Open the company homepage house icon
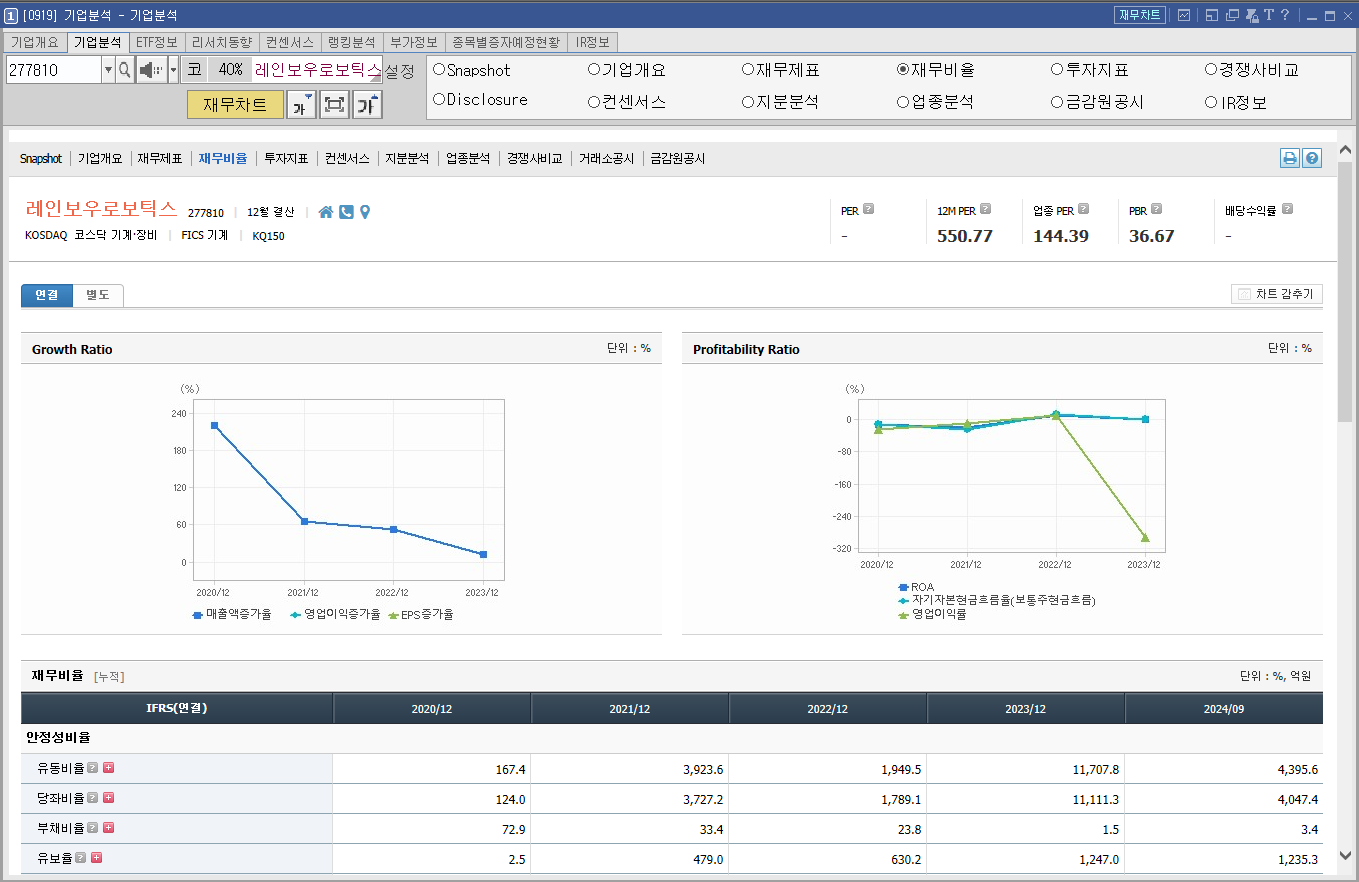This screenshot has height=882, width=1359. (326, 212)
